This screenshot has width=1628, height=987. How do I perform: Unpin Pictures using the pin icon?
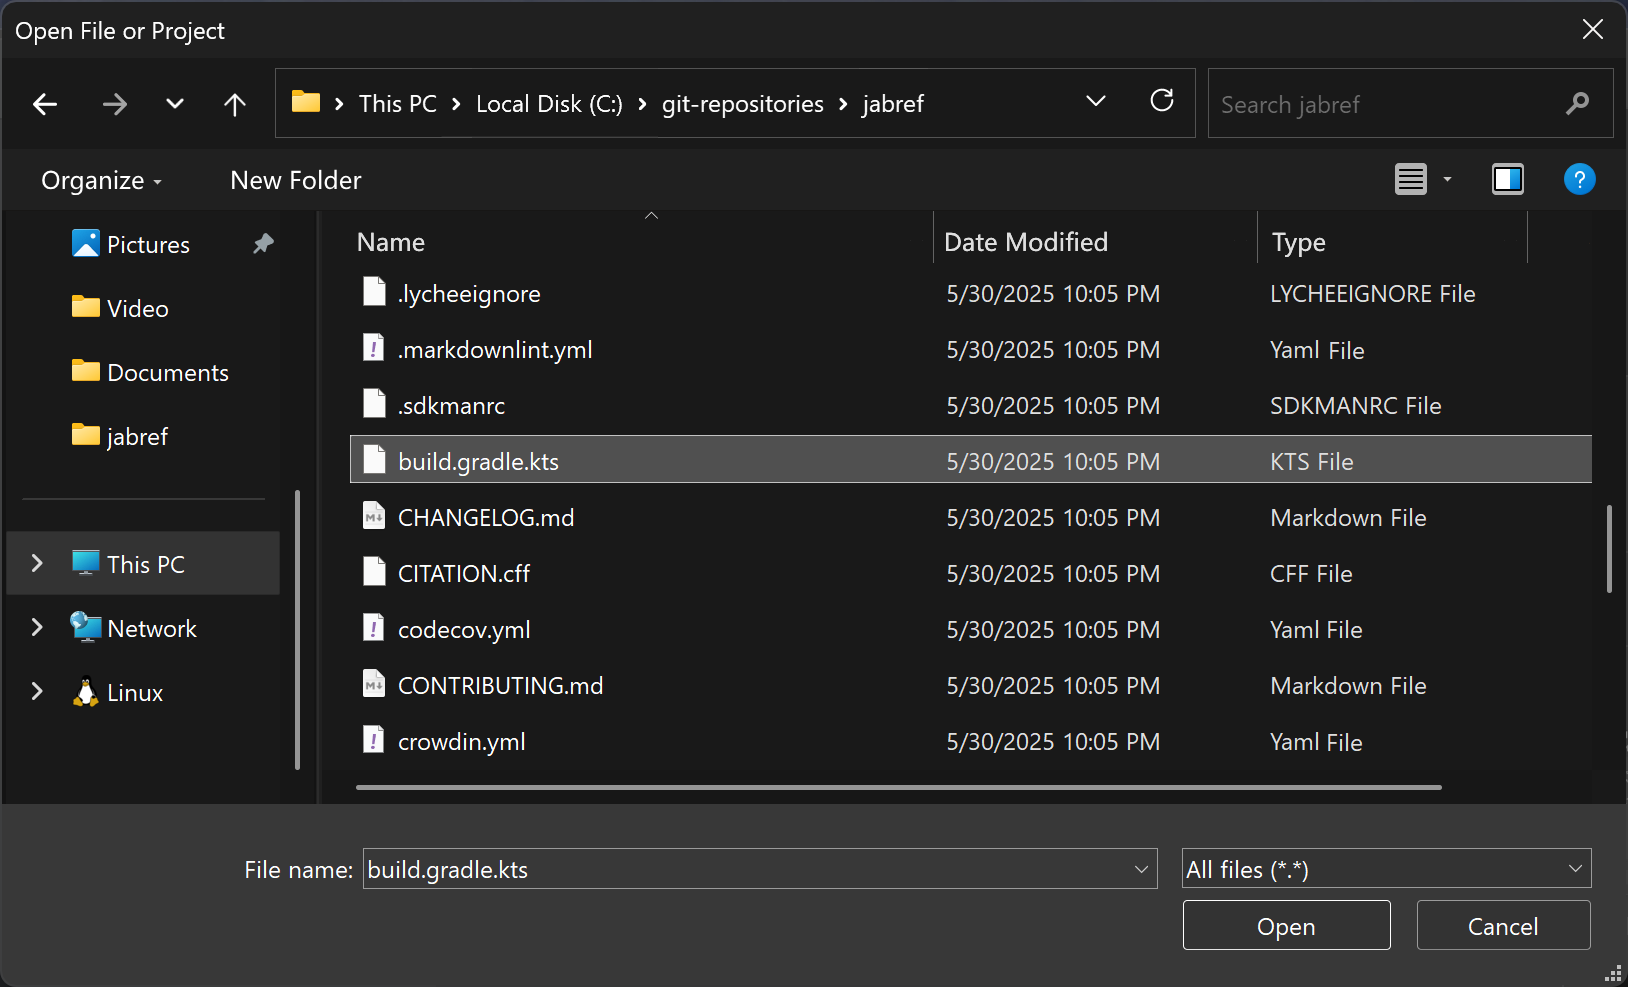[263, 244]
